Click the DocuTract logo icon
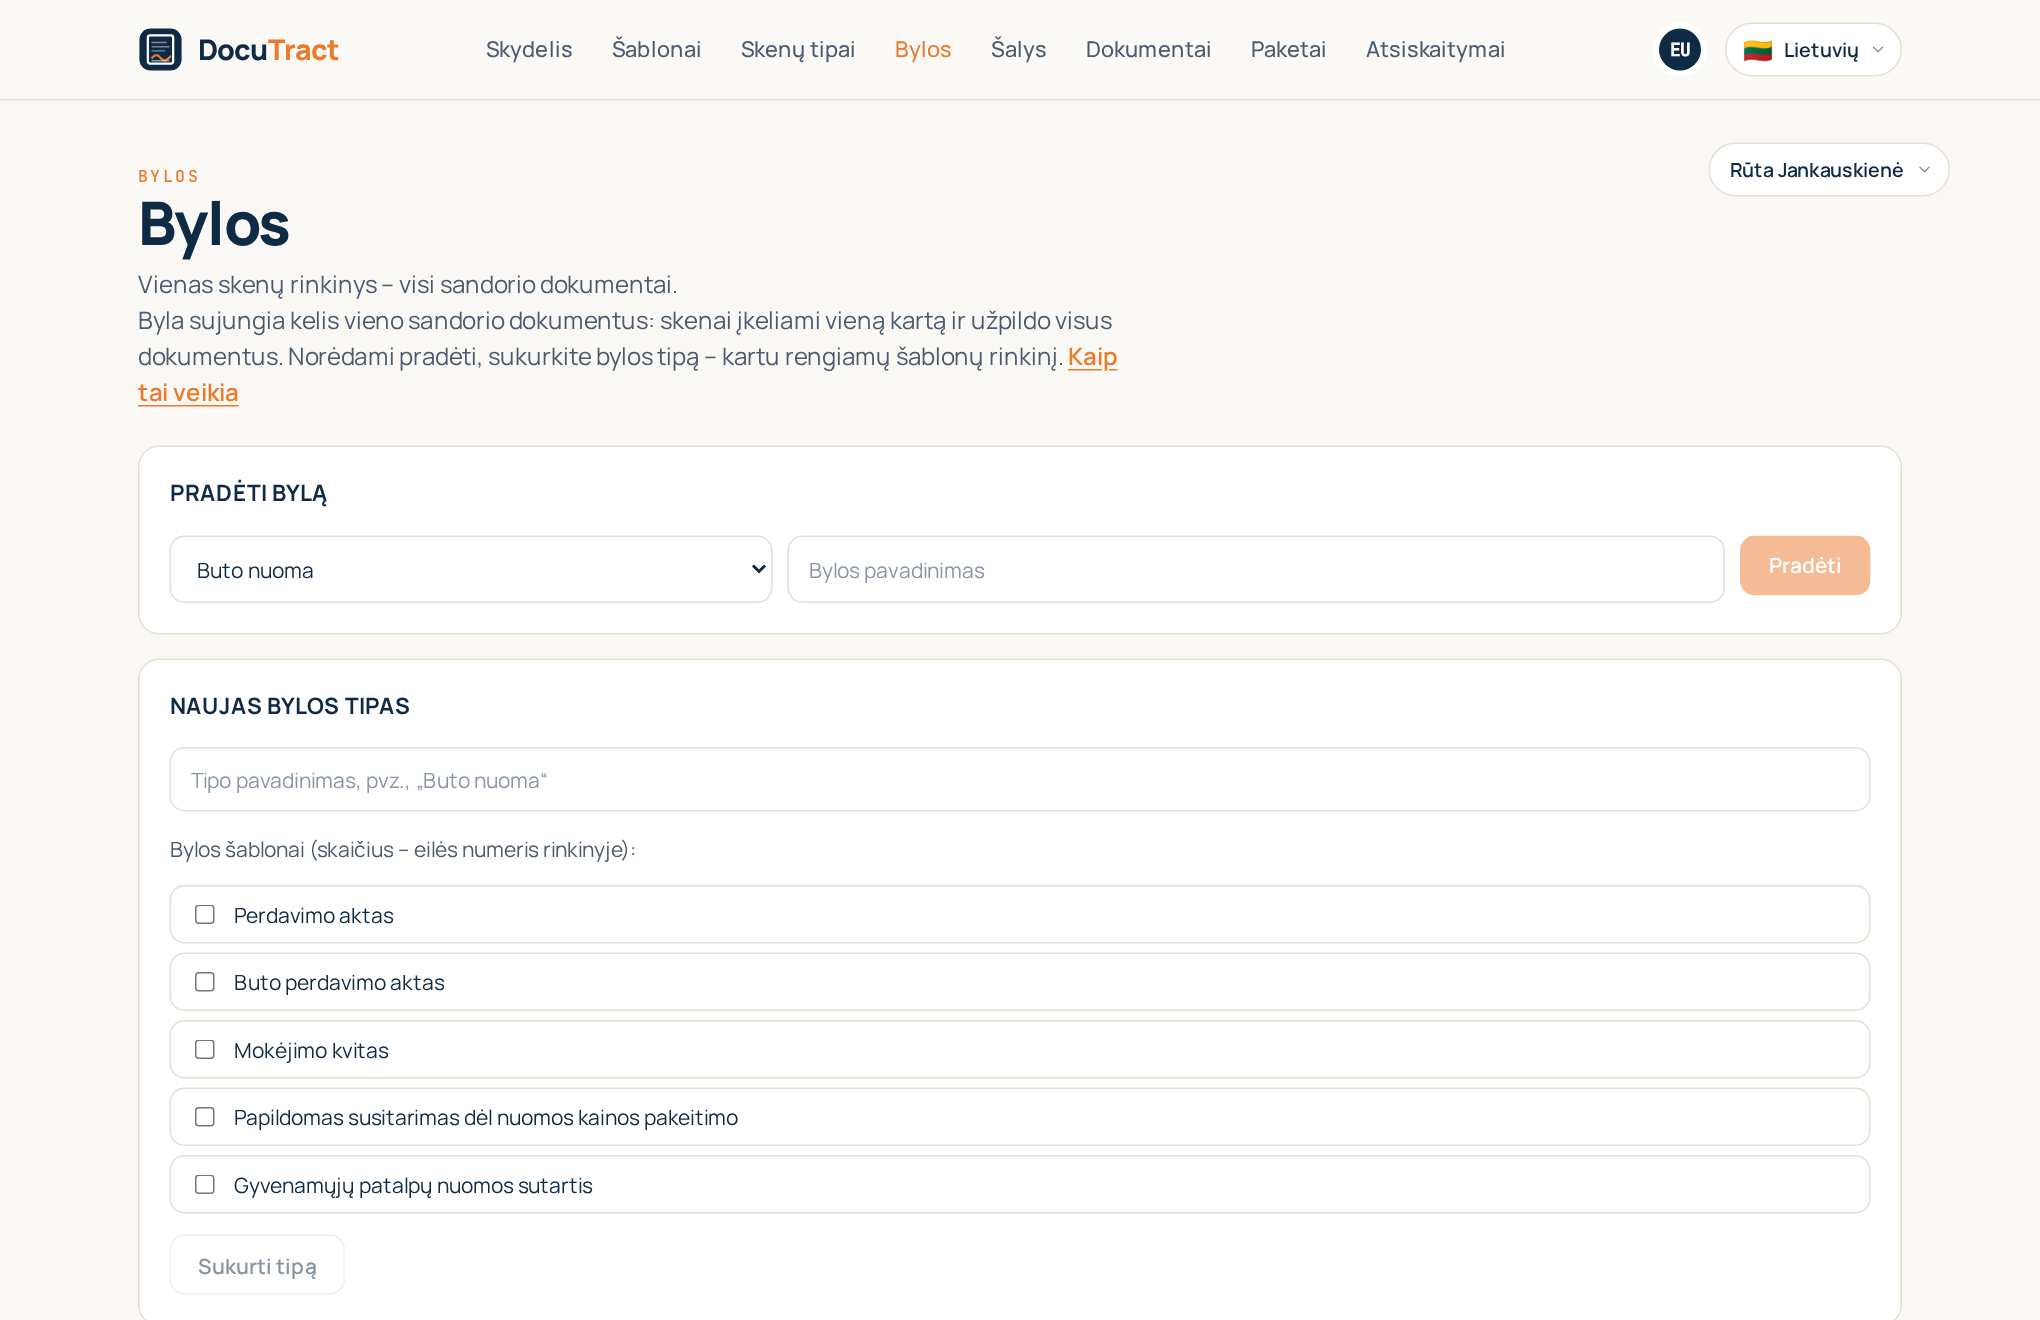This screenshot has height=1320, width=2040. pos(160,49)
